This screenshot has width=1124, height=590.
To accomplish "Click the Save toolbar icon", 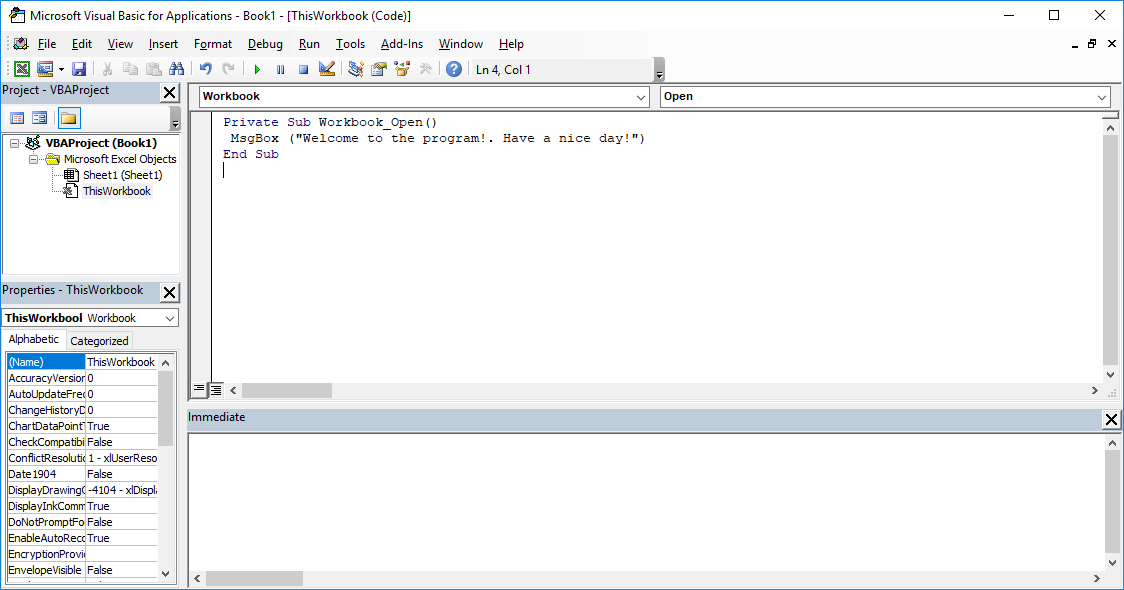I will 78,68.
